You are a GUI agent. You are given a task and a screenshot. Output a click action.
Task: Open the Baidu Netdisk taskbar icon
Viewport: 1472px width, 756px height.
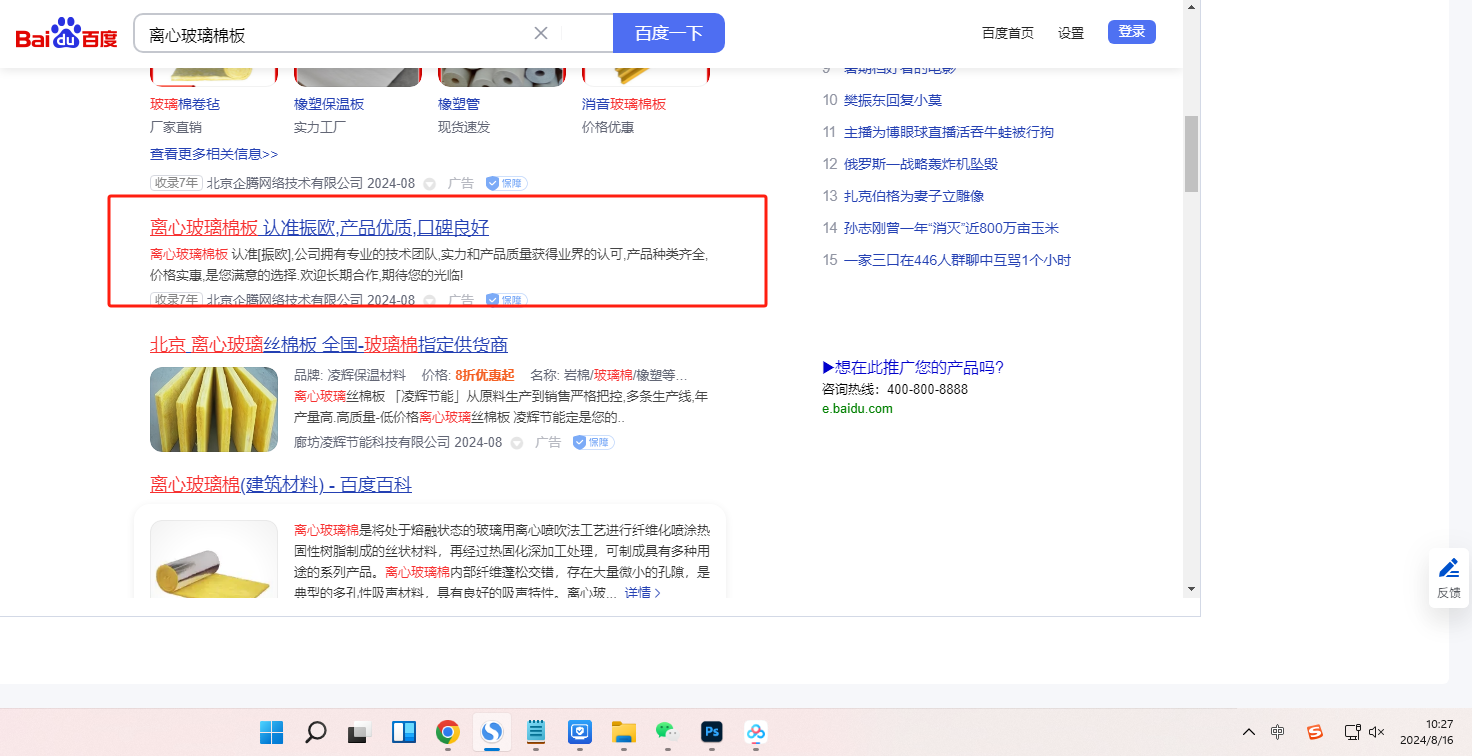[756, 732]
